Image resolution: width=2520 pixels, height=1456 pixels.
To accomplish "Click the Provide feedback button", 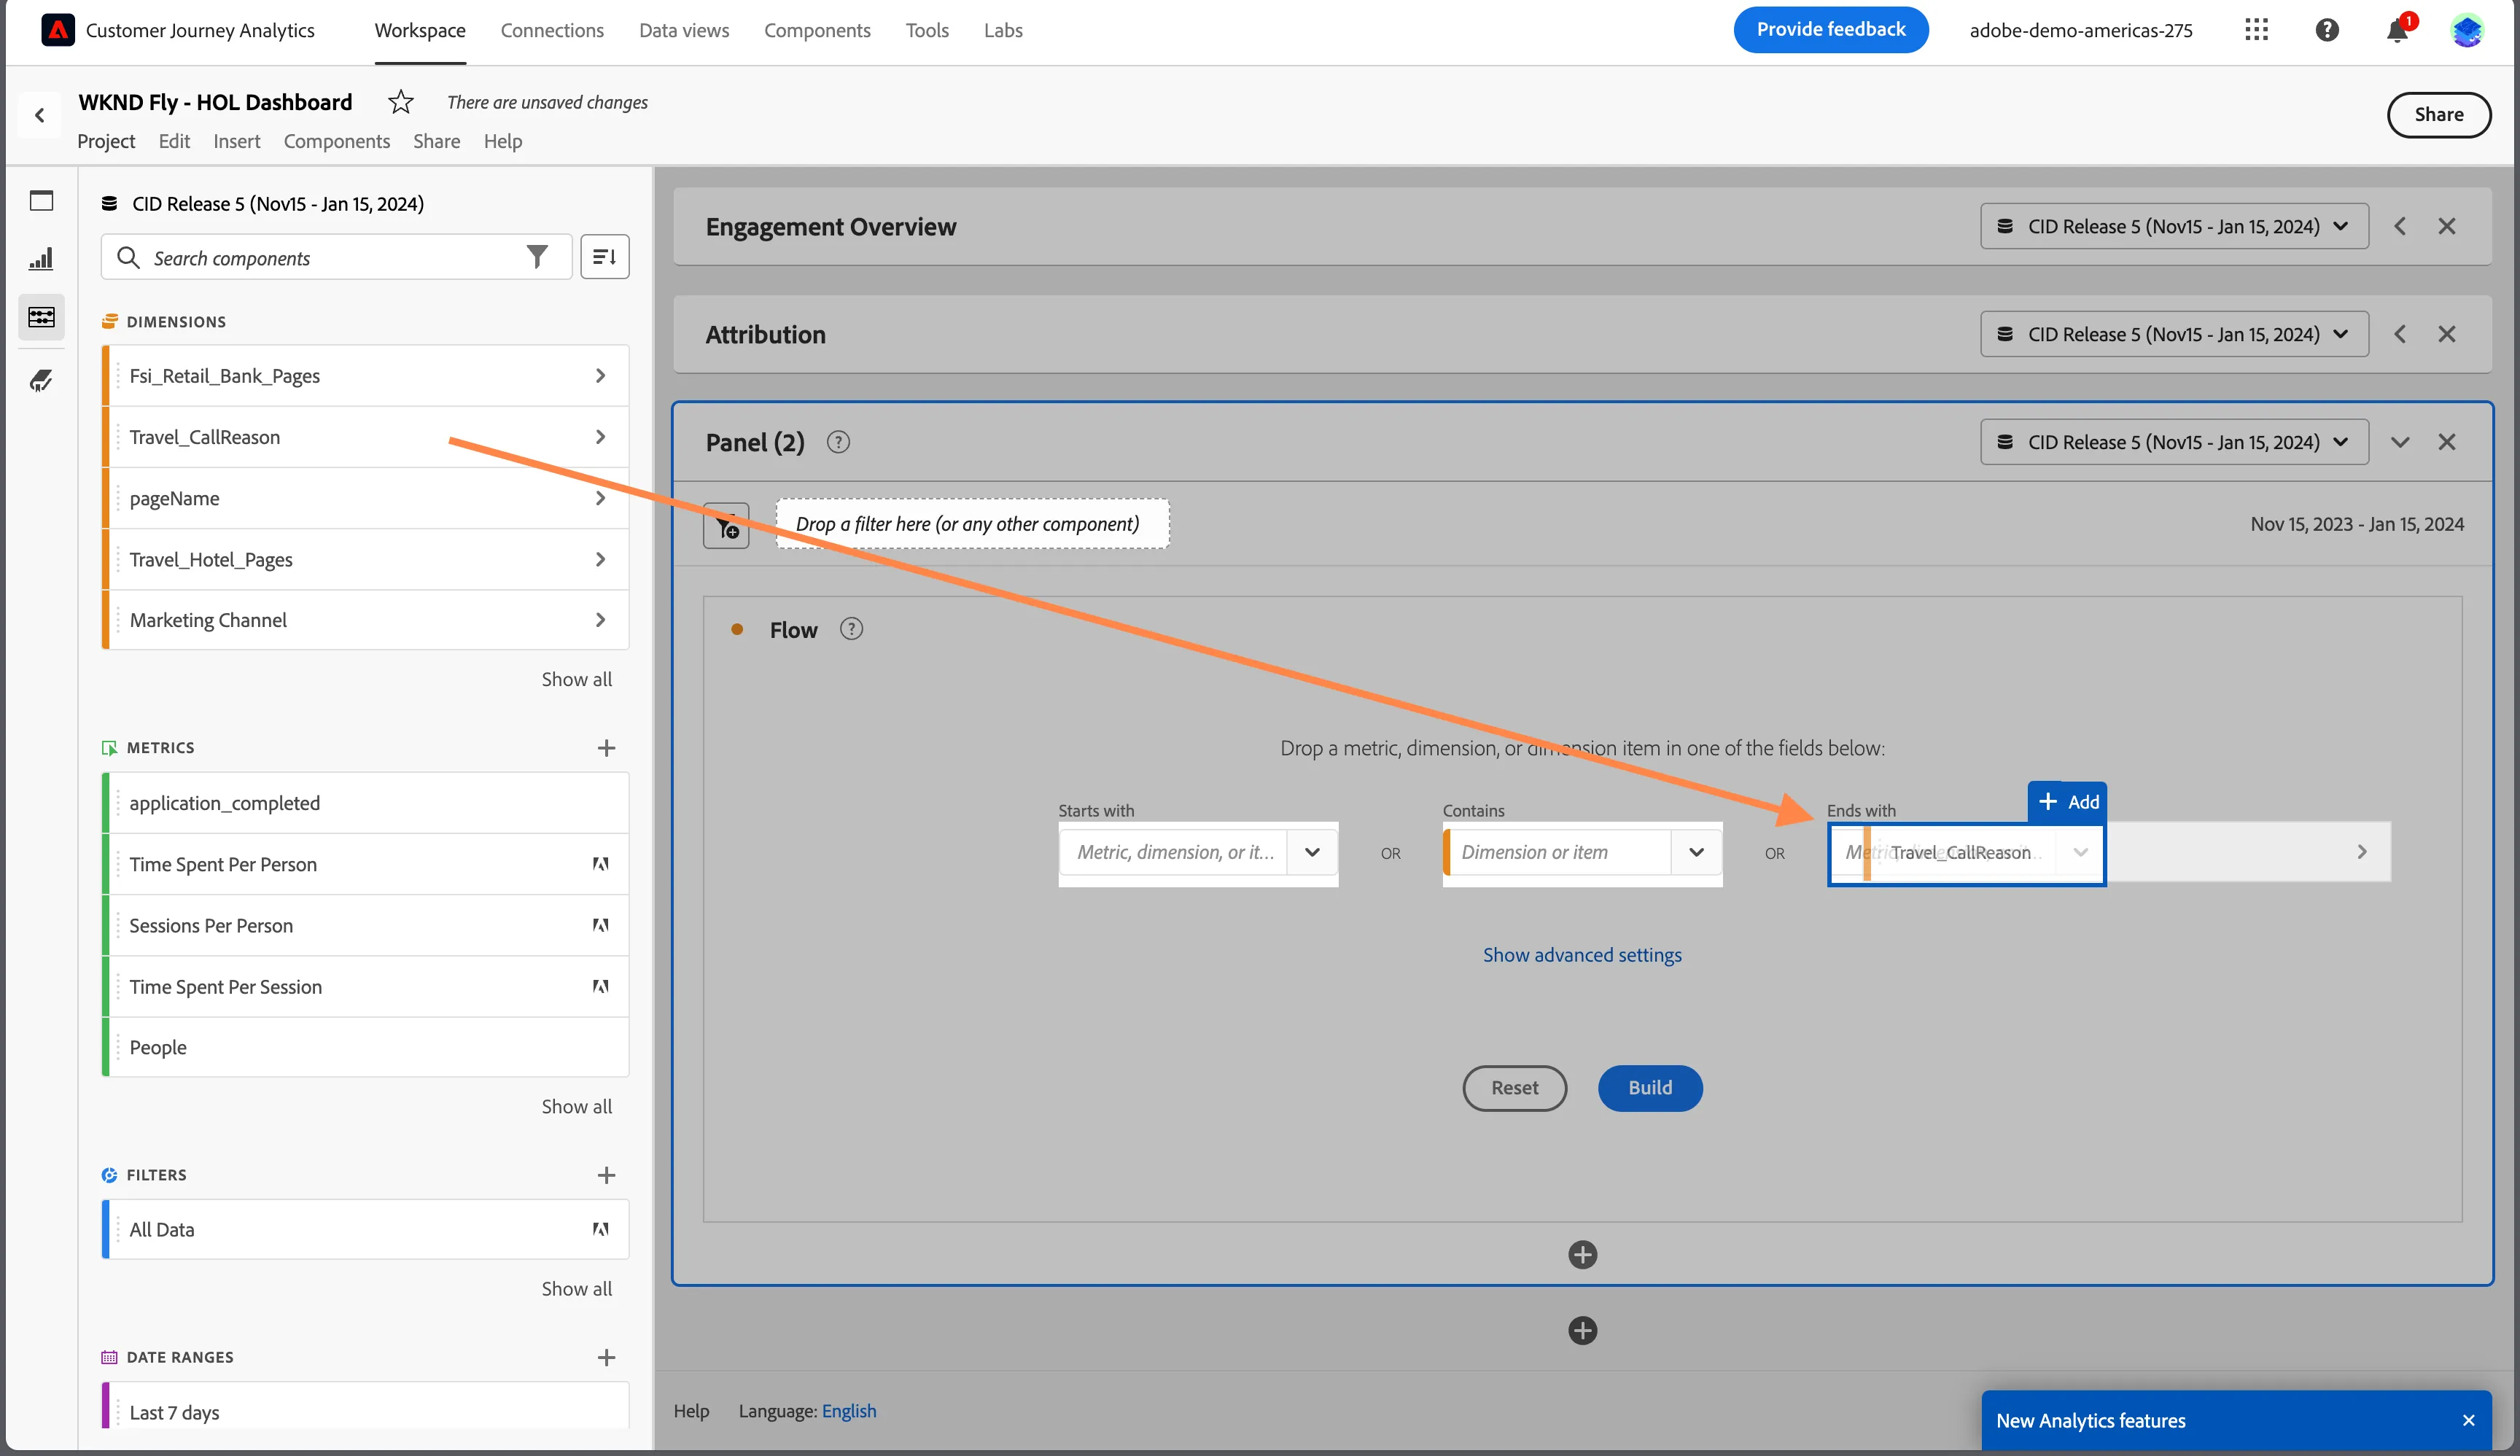I will click(1831, 30).
